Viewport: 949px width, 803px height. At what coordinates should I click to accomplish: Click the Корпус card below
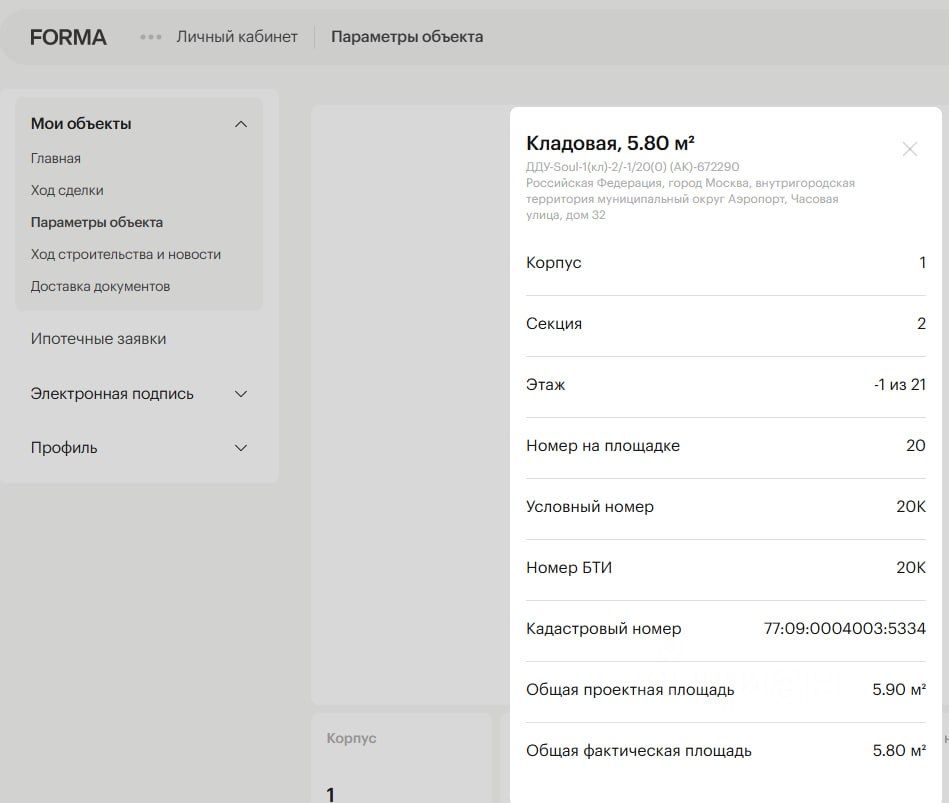tap(400, 758)
